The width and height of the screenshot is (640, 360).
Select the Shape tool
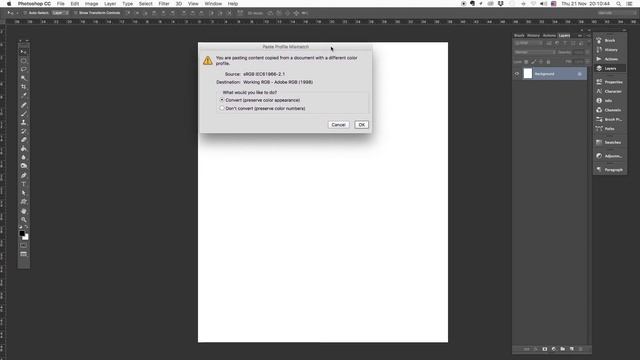23,202
